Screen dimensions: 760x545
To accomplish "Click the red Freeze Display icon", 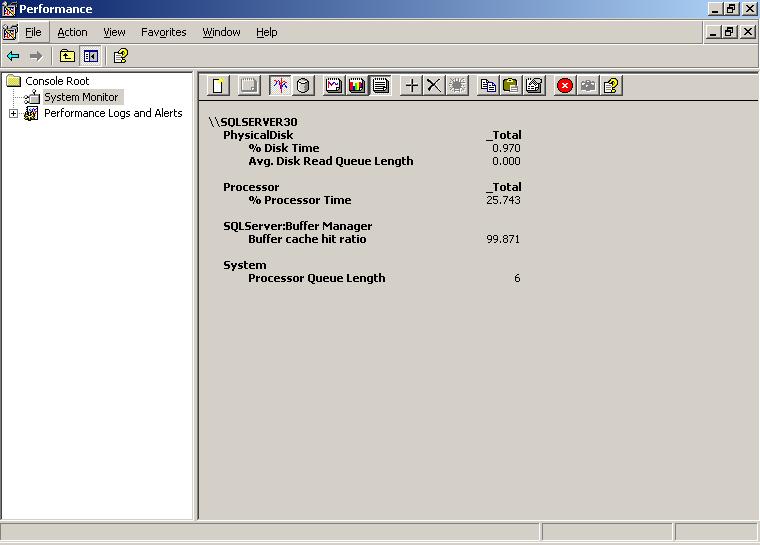I will (565, 86).
